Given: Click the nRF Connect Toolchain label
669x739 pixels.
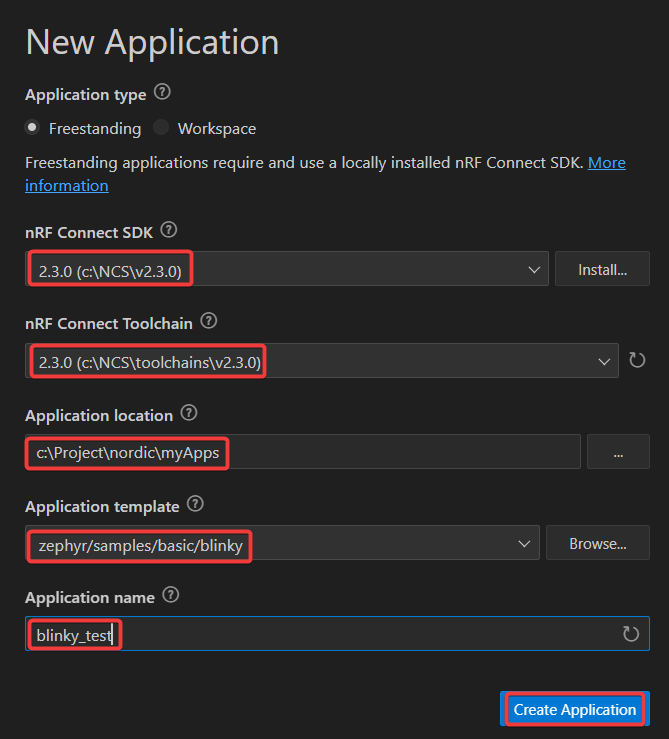Looking at the screenshot, I should [109, 324].
